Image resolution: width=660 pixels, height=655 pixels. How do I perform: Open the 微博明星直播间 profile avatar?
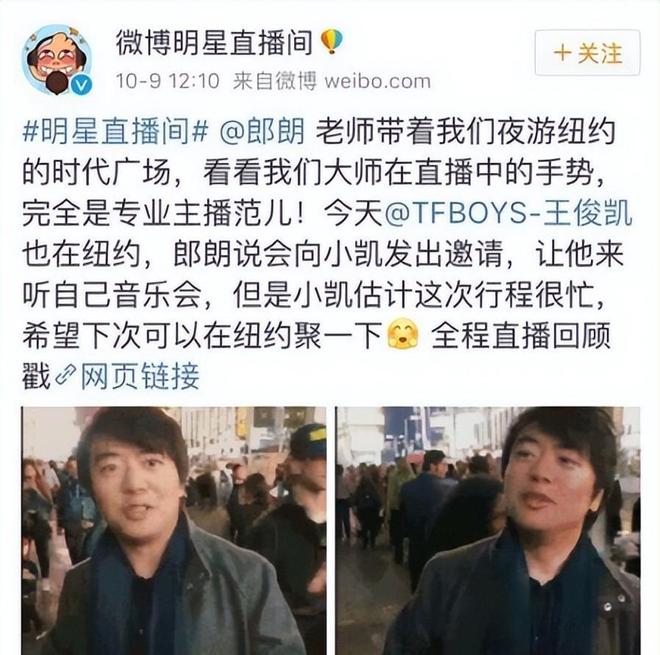[57, 60]
